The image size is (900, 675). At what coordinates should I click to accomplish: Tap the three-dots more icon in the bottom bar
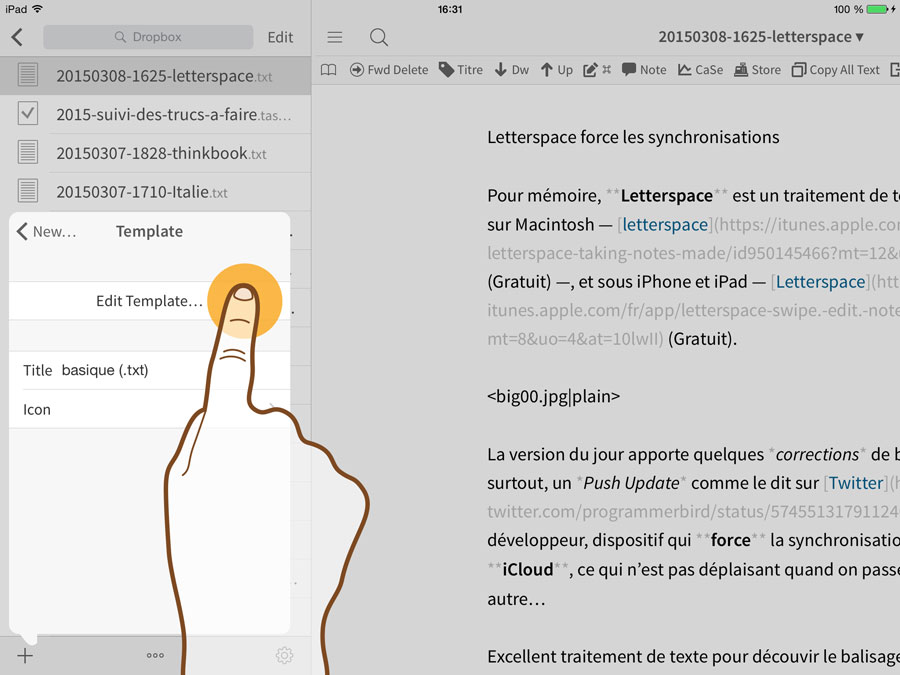tap(155, 655)
